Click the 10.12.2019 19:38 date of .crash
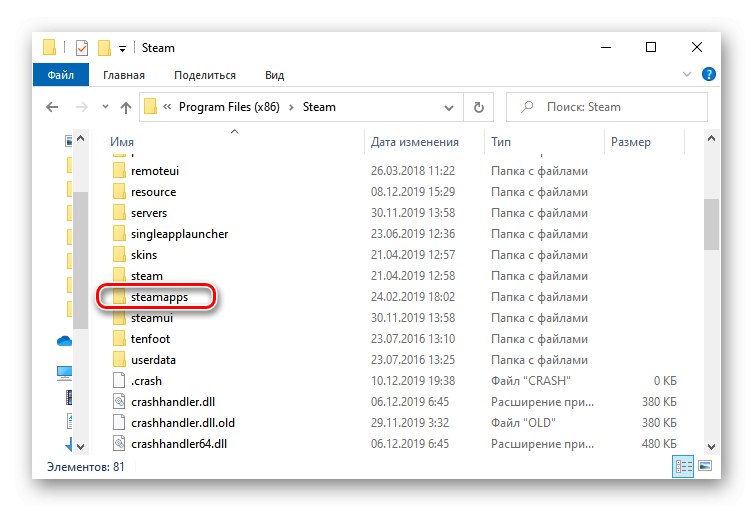The width and height of the screenshot is (753, 511). click(x=413, y=381)
